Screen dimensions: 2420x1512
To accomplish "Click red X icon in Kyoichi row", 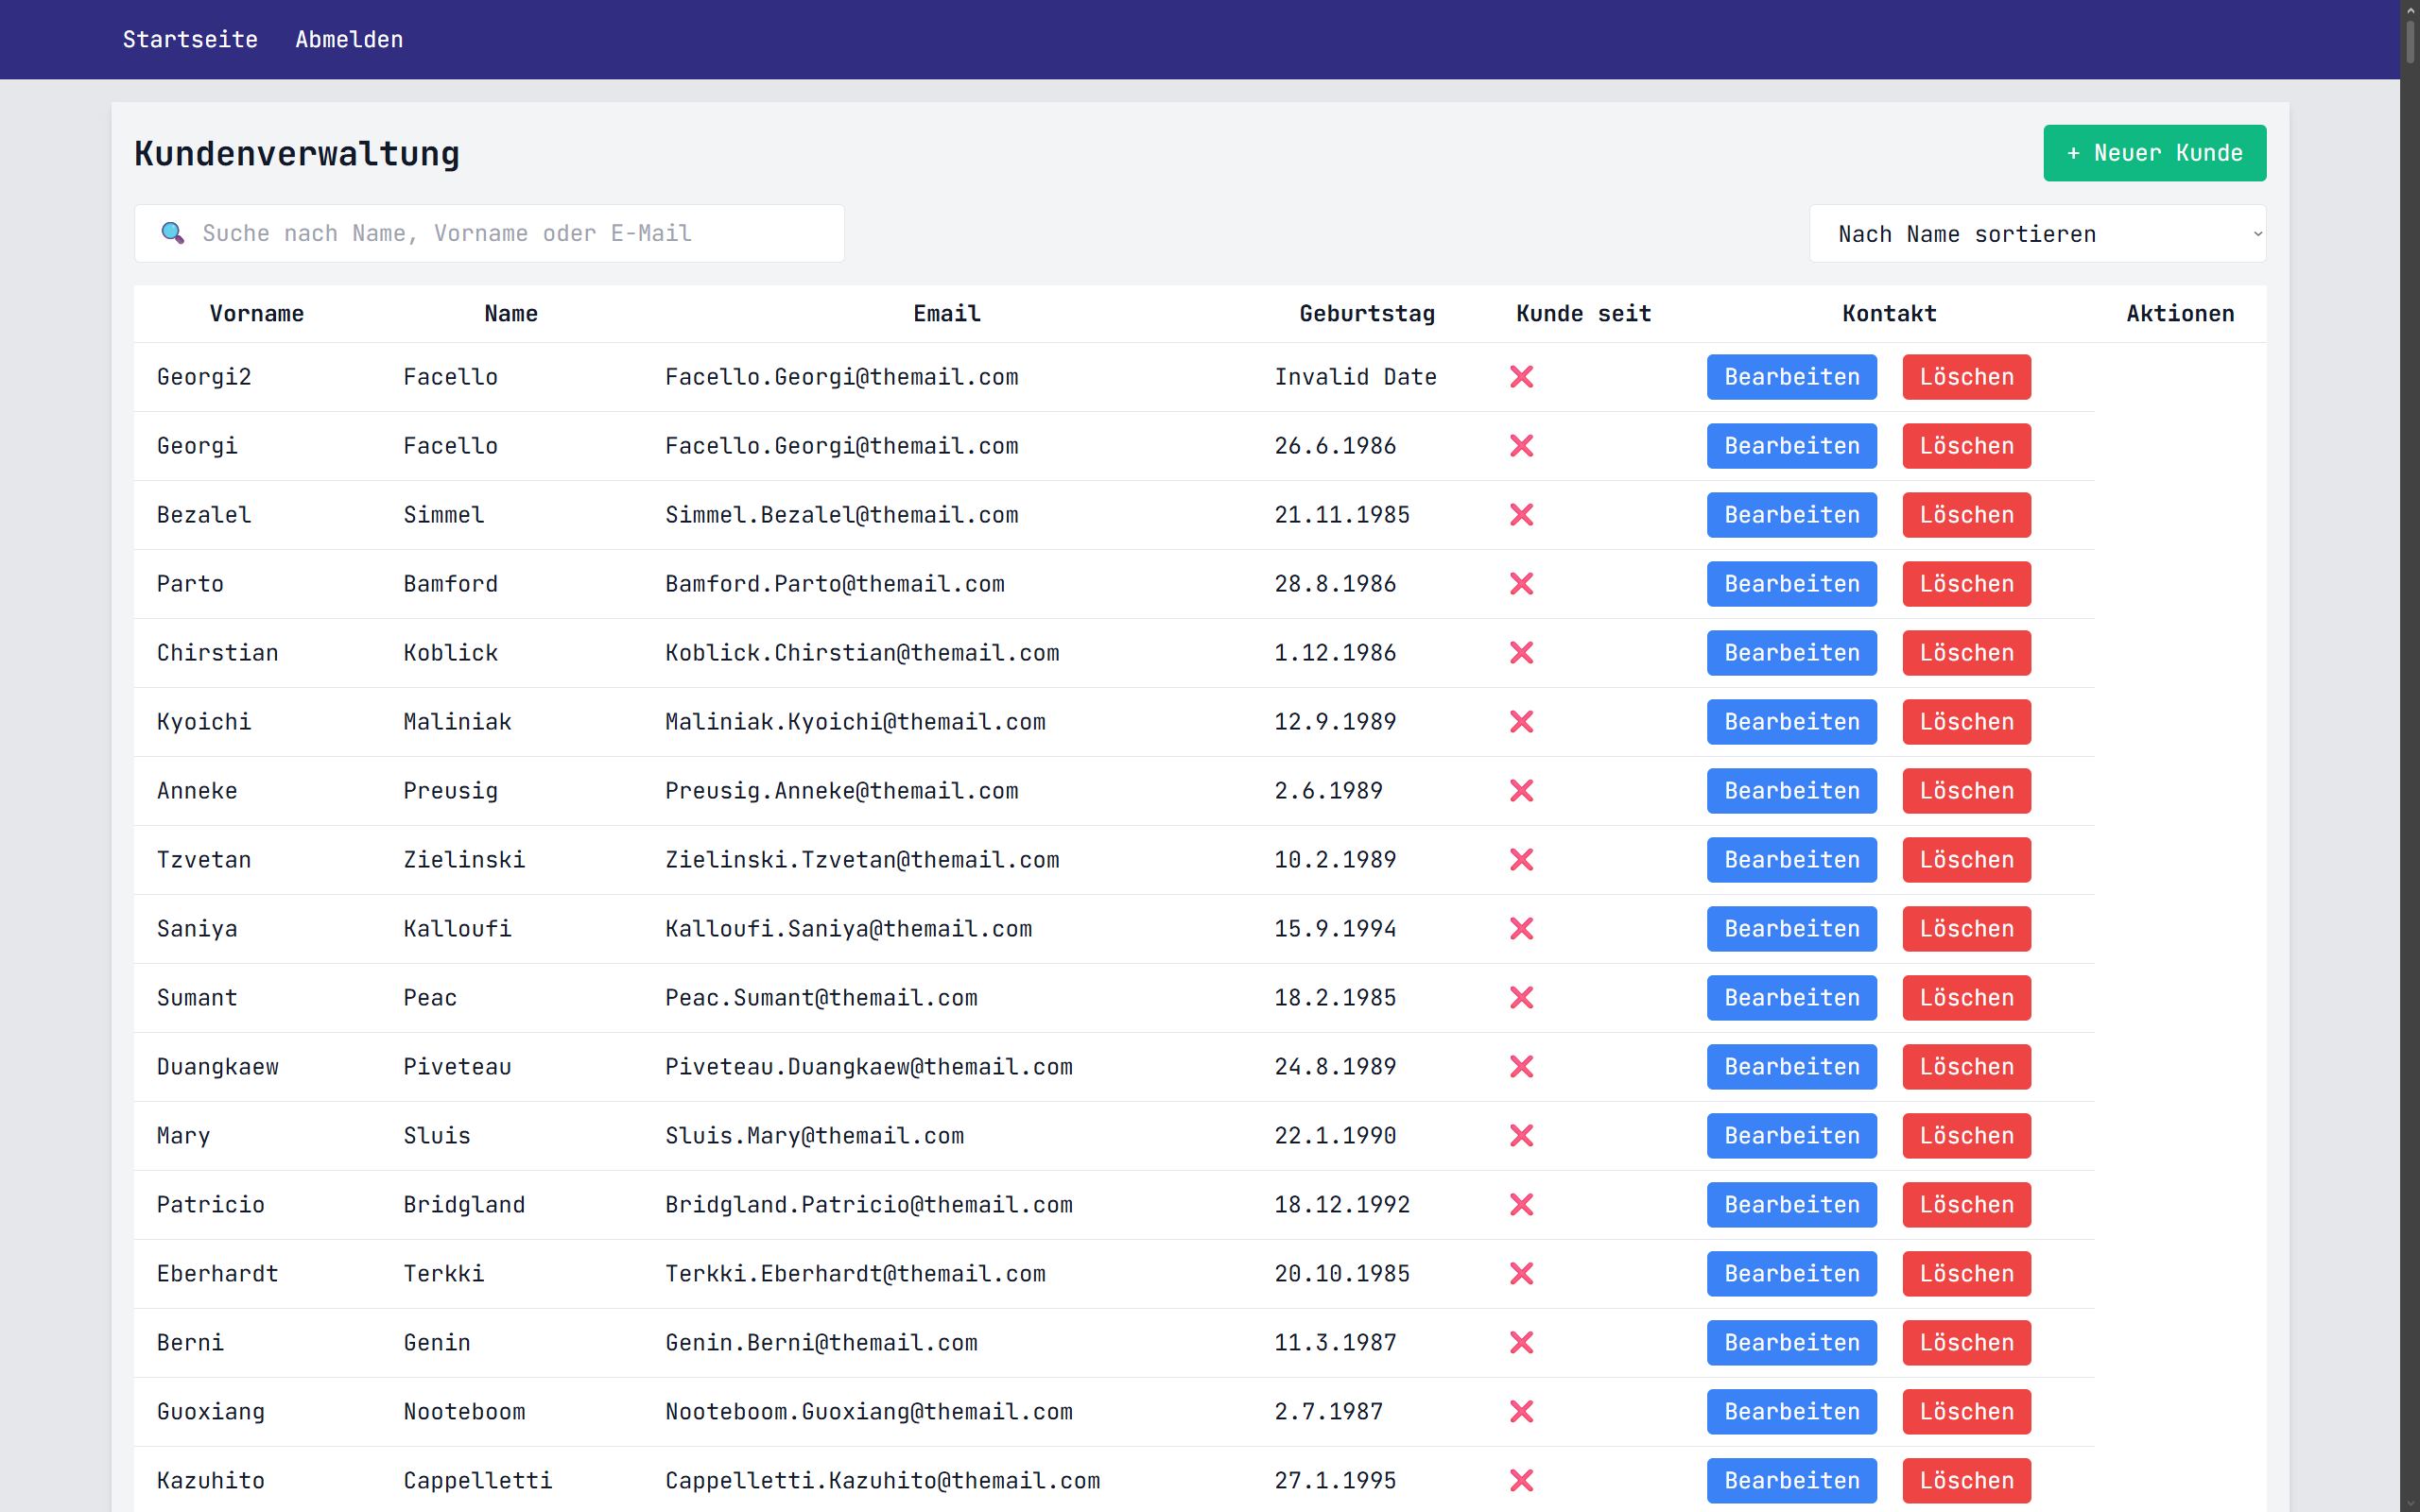I will [x=1521, y=722].
